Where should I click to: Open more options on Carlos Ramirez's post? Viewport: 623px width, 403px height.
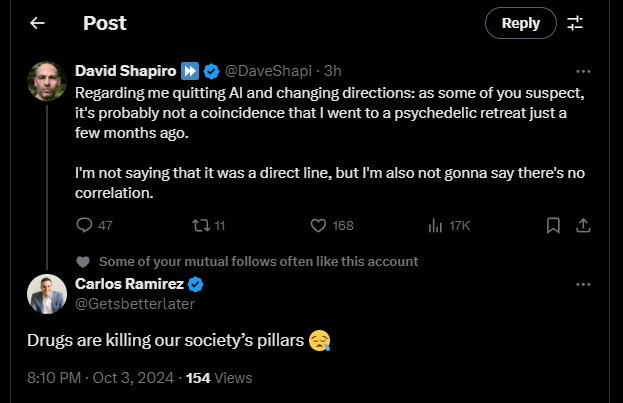584,284
